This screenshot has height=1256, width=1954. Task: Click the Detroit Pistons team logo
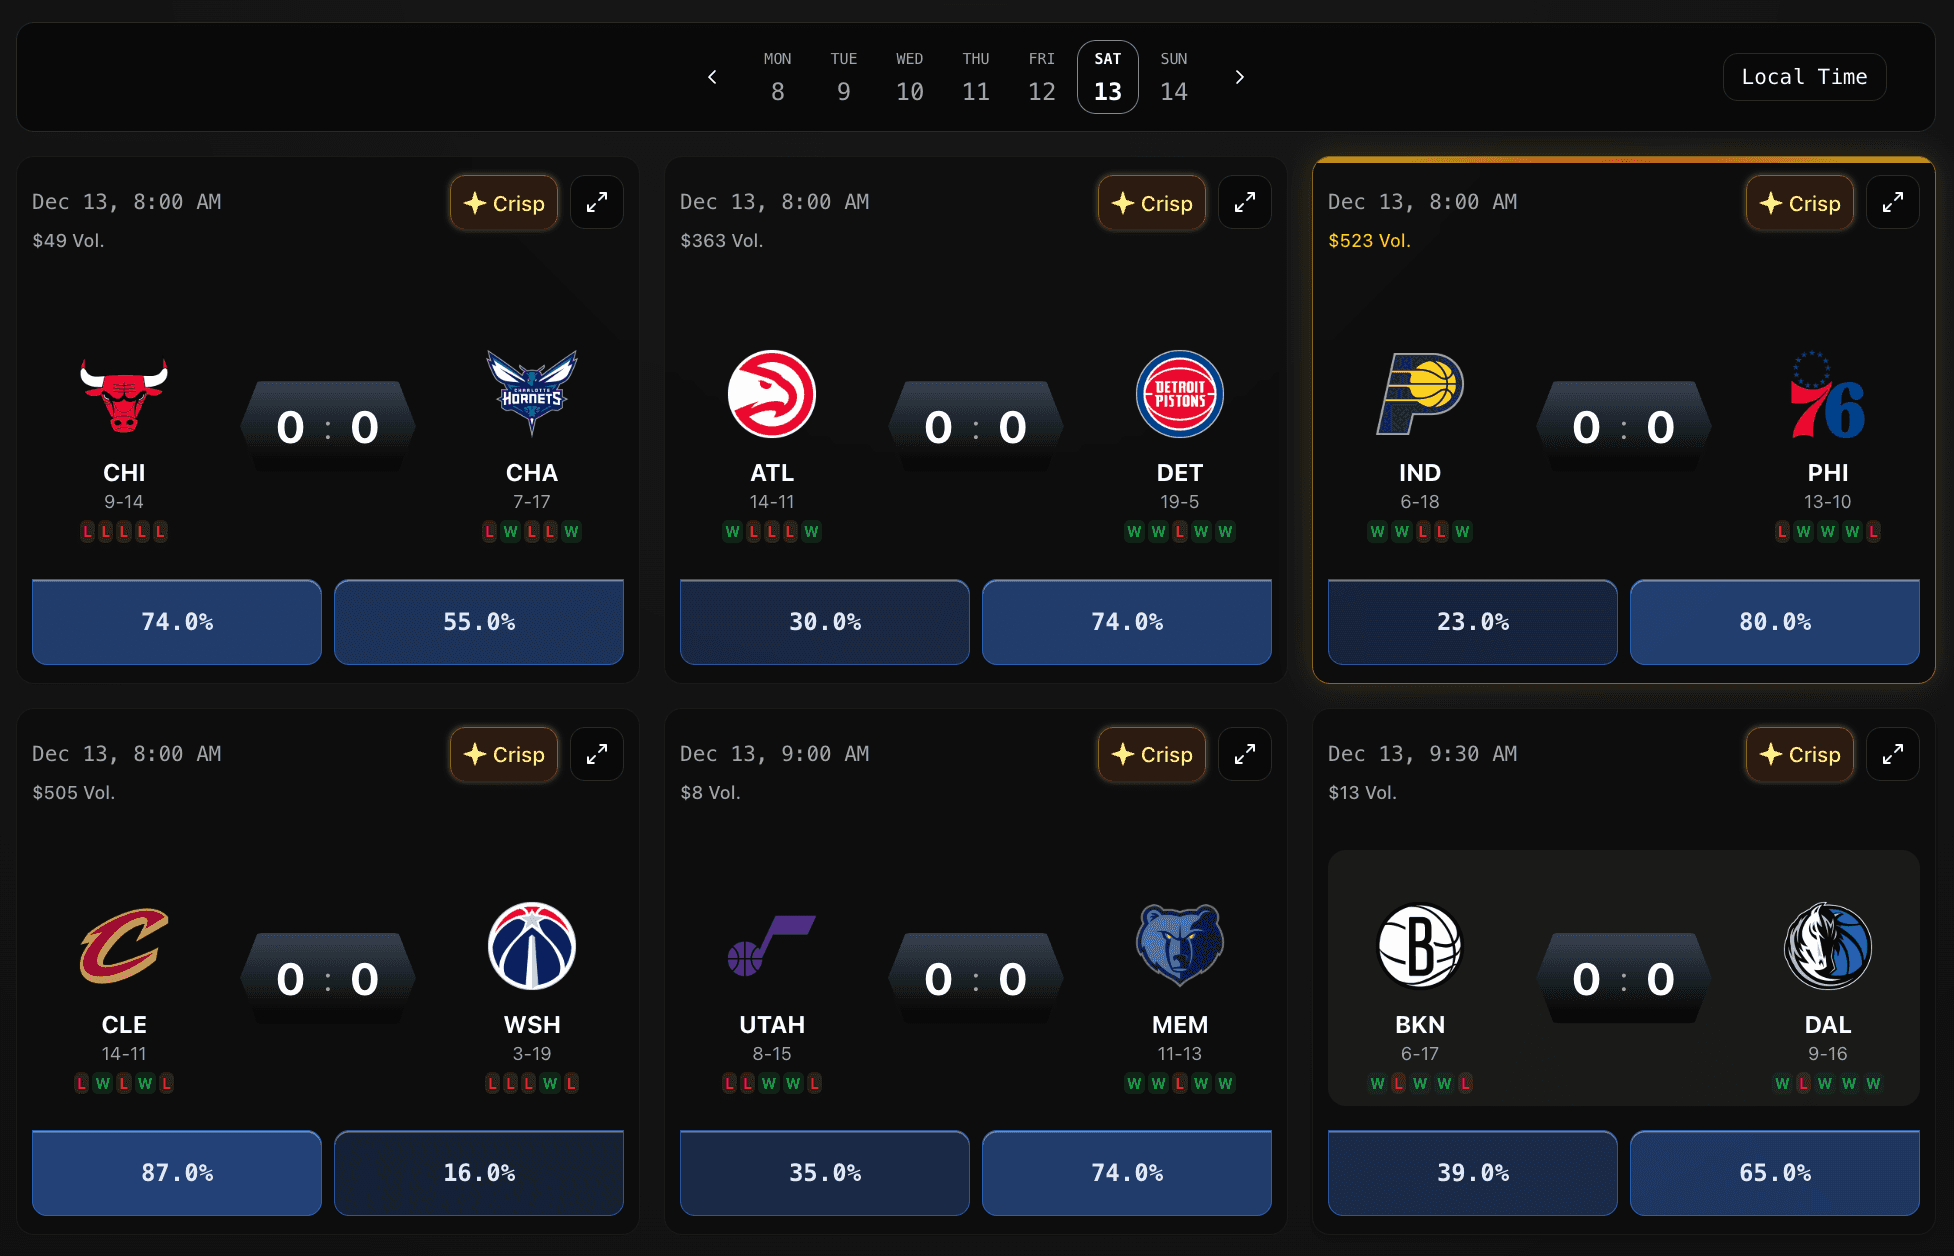[x=1180, y=394]
